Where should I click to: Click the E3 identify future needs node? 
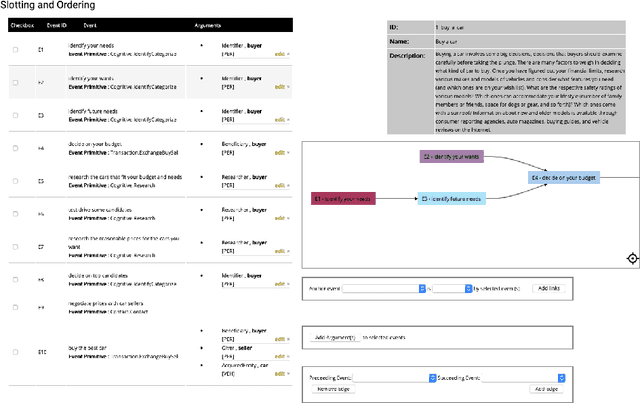[x=448, y=200]
